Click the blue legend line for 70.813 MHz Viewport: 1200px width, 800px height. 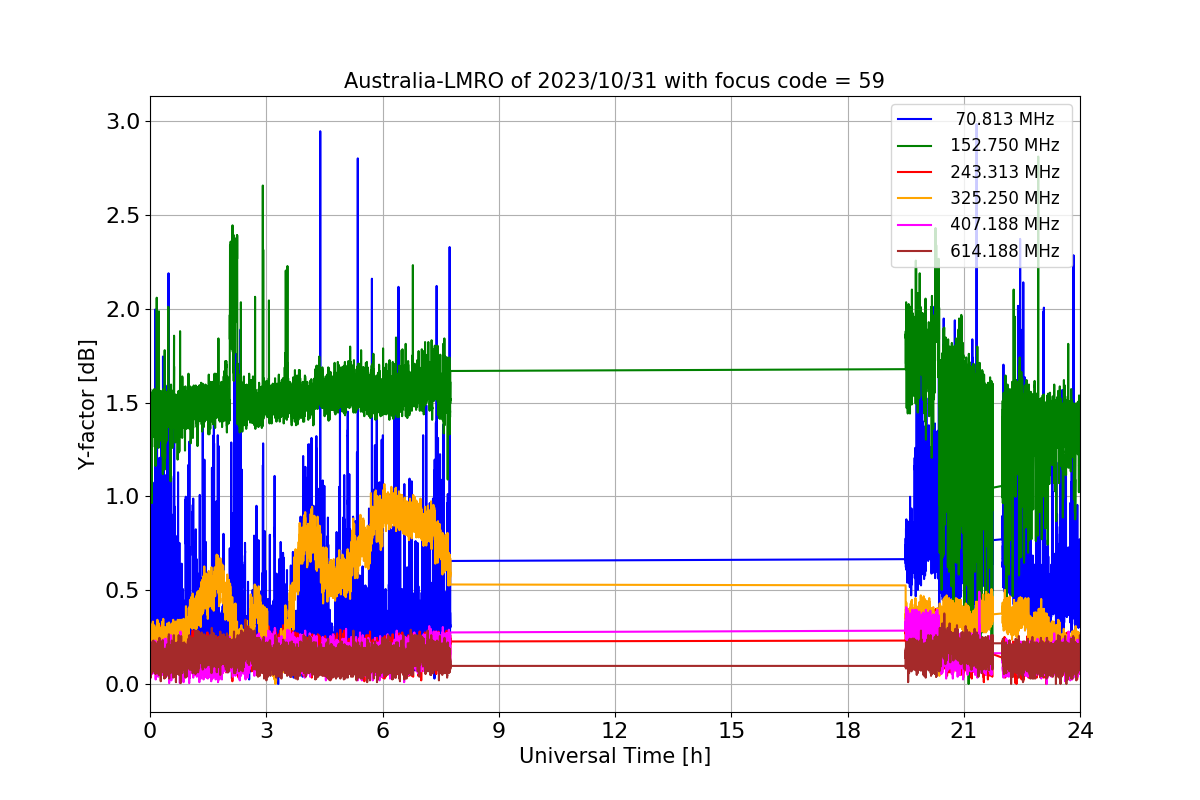click(915, 120)
